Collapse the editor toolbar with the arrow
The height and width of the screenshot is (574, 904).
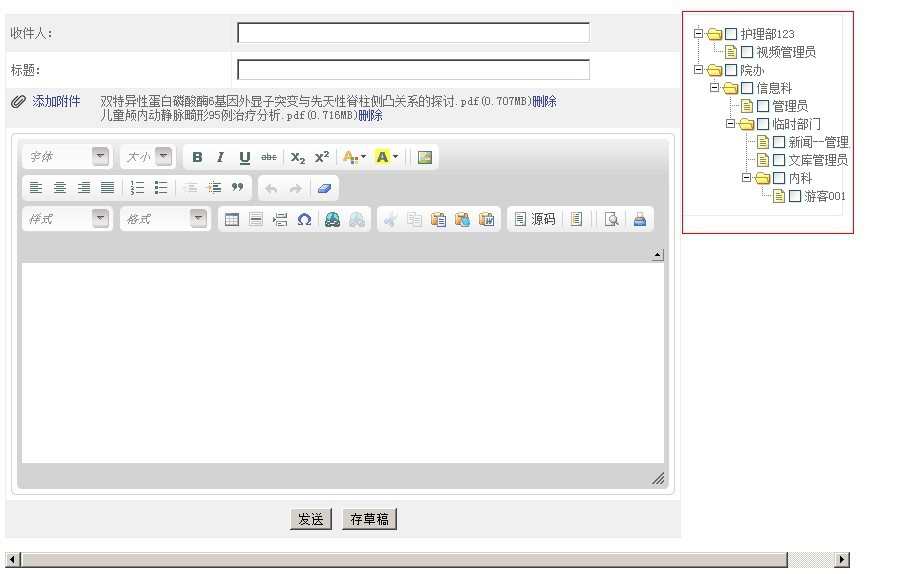click(x=657, y=255)
